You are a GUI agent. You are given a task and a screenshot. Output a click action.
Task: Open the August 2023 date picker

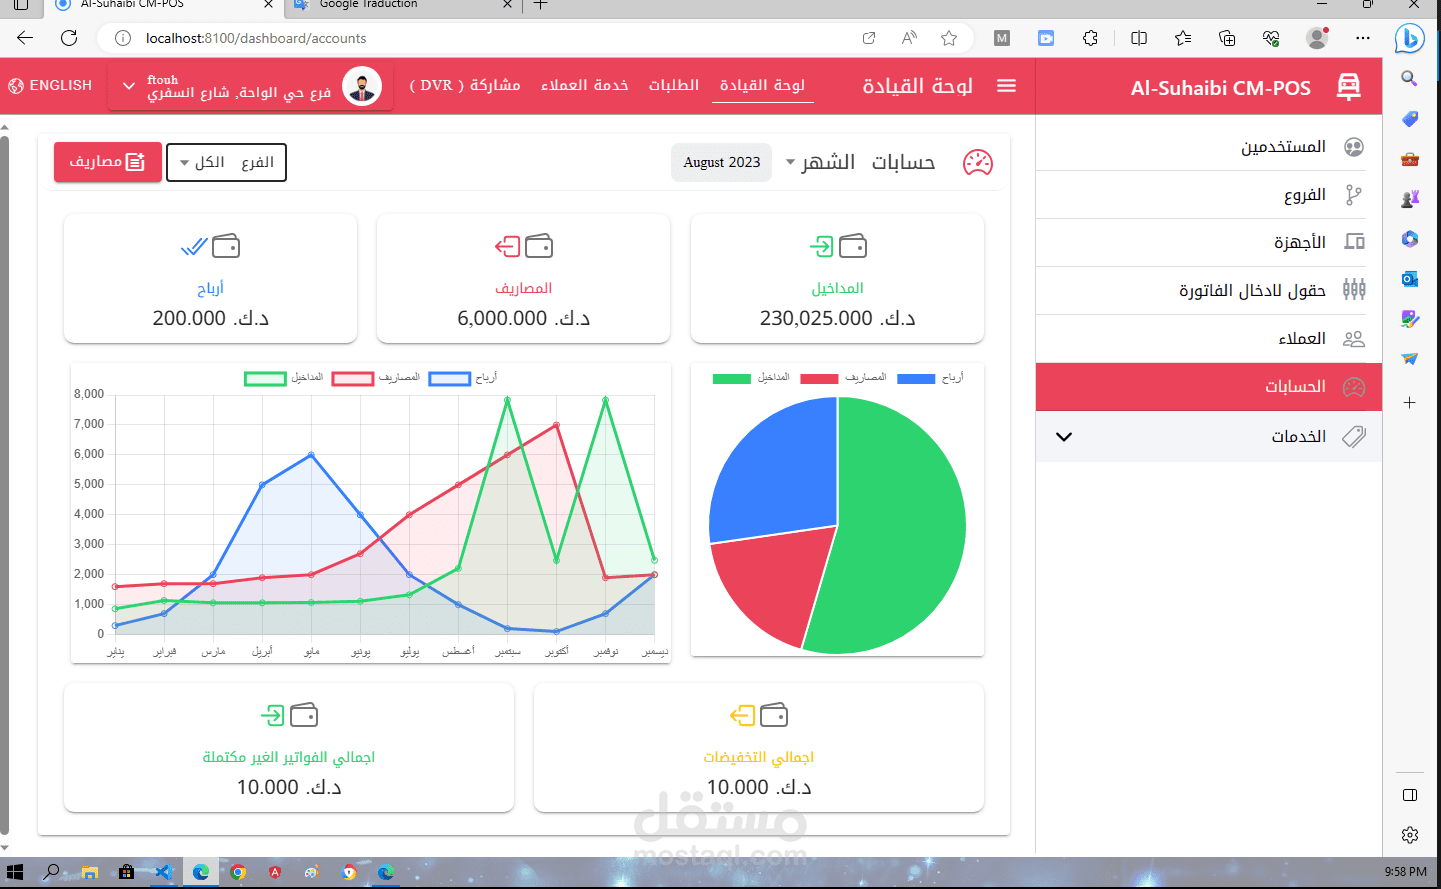[721, 162]
